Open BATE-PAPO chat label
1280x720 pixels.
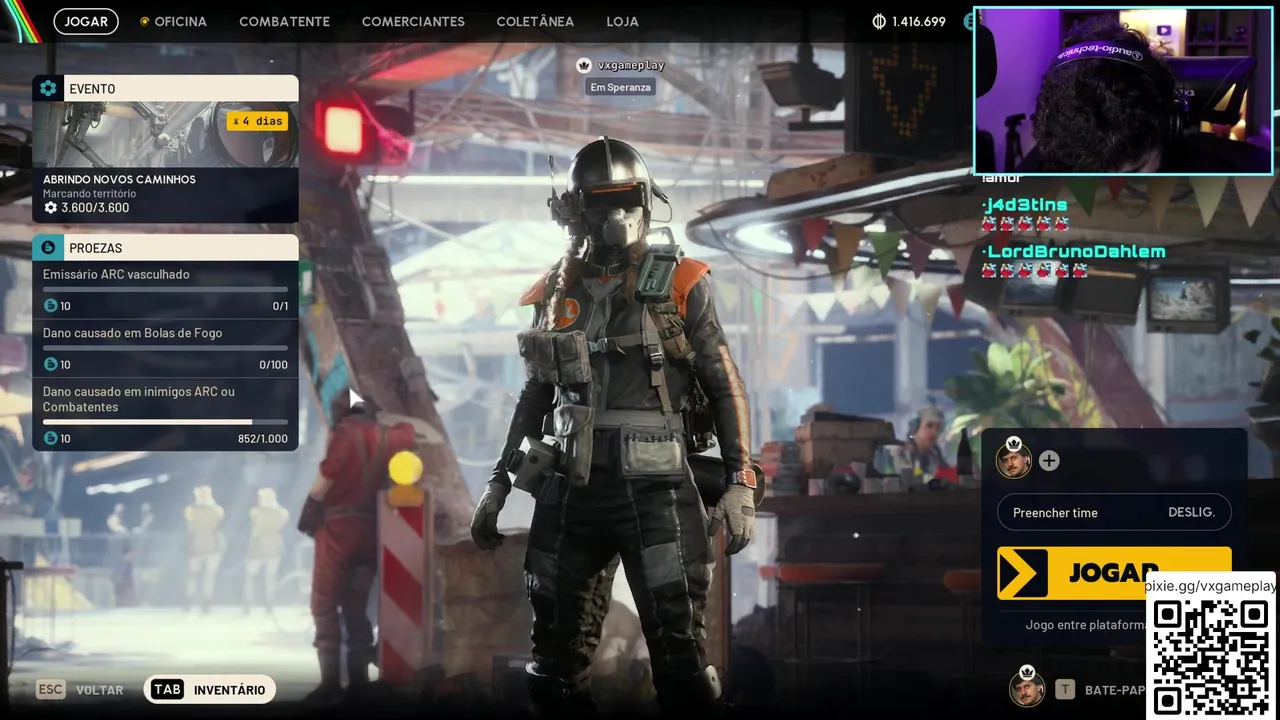point(1114,690)
